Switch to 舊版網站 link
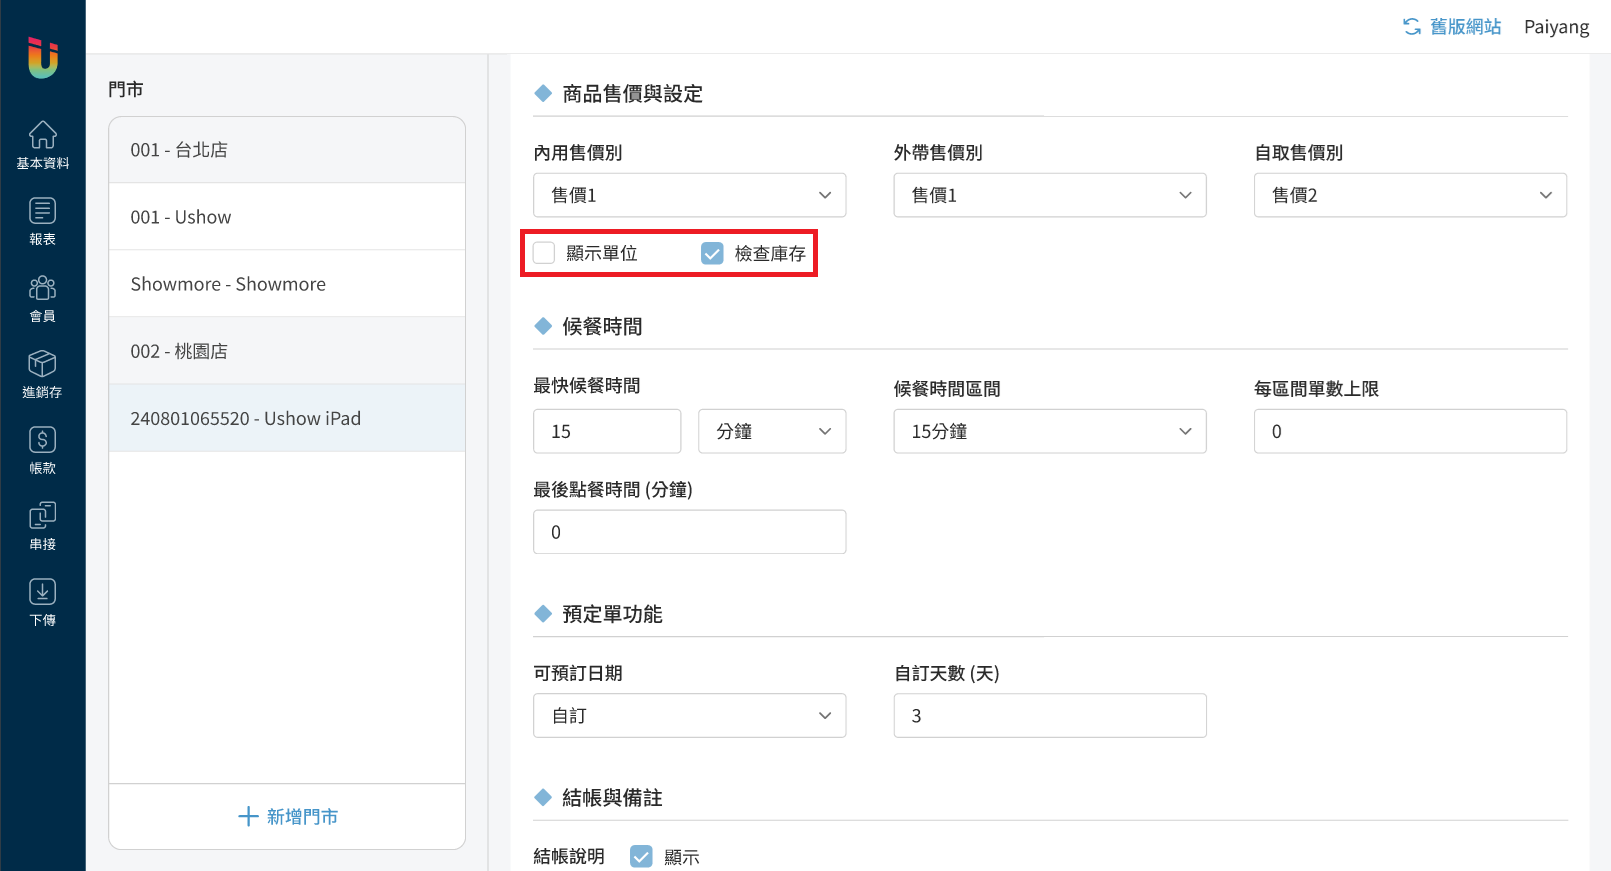Viewport: 1611px width, 871px height. pos(1452,27)
